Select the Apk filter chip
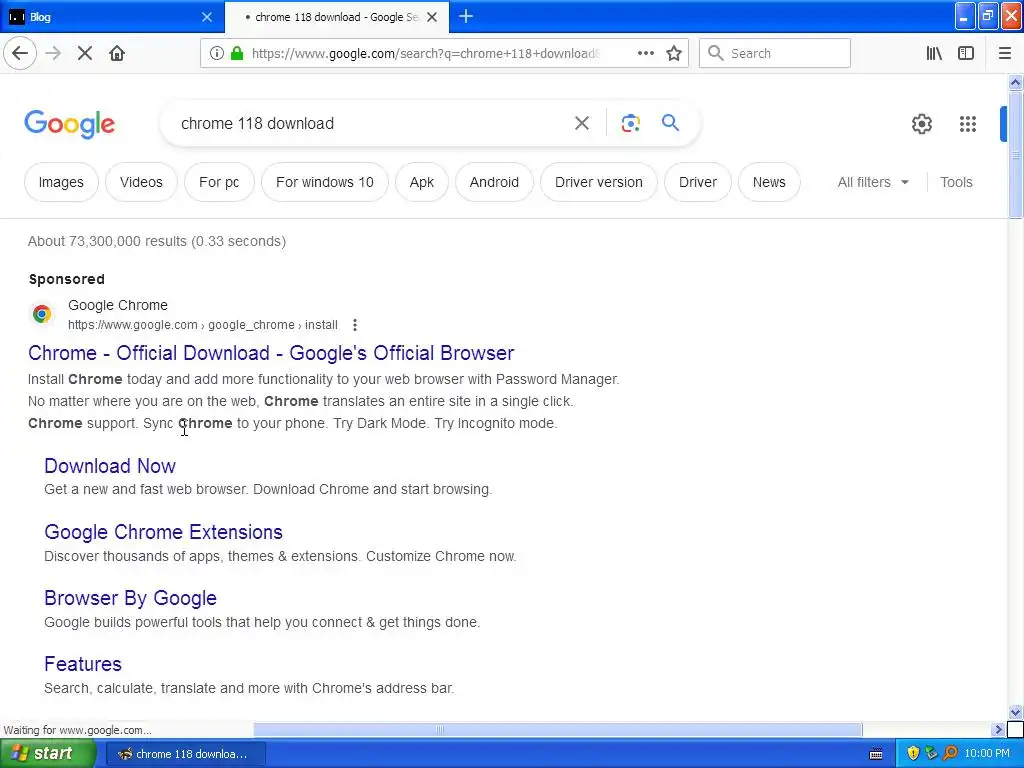The width and height of the screenshot is (1024, 768). click(421, 182)
